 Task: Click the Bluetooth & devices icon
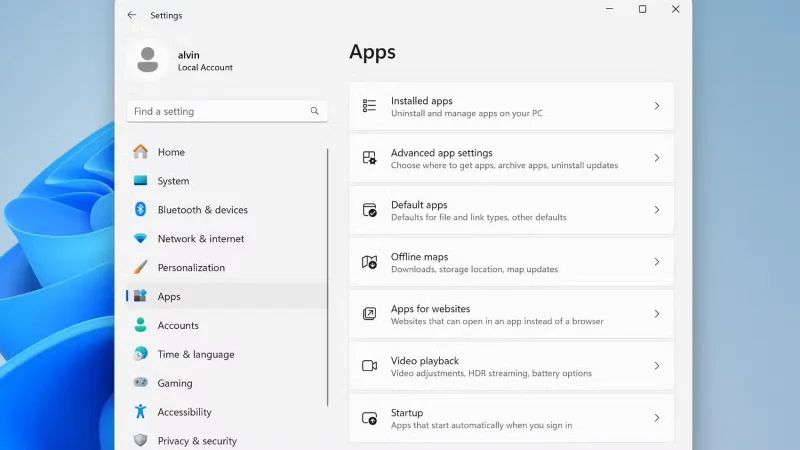(x=141, y=210)
